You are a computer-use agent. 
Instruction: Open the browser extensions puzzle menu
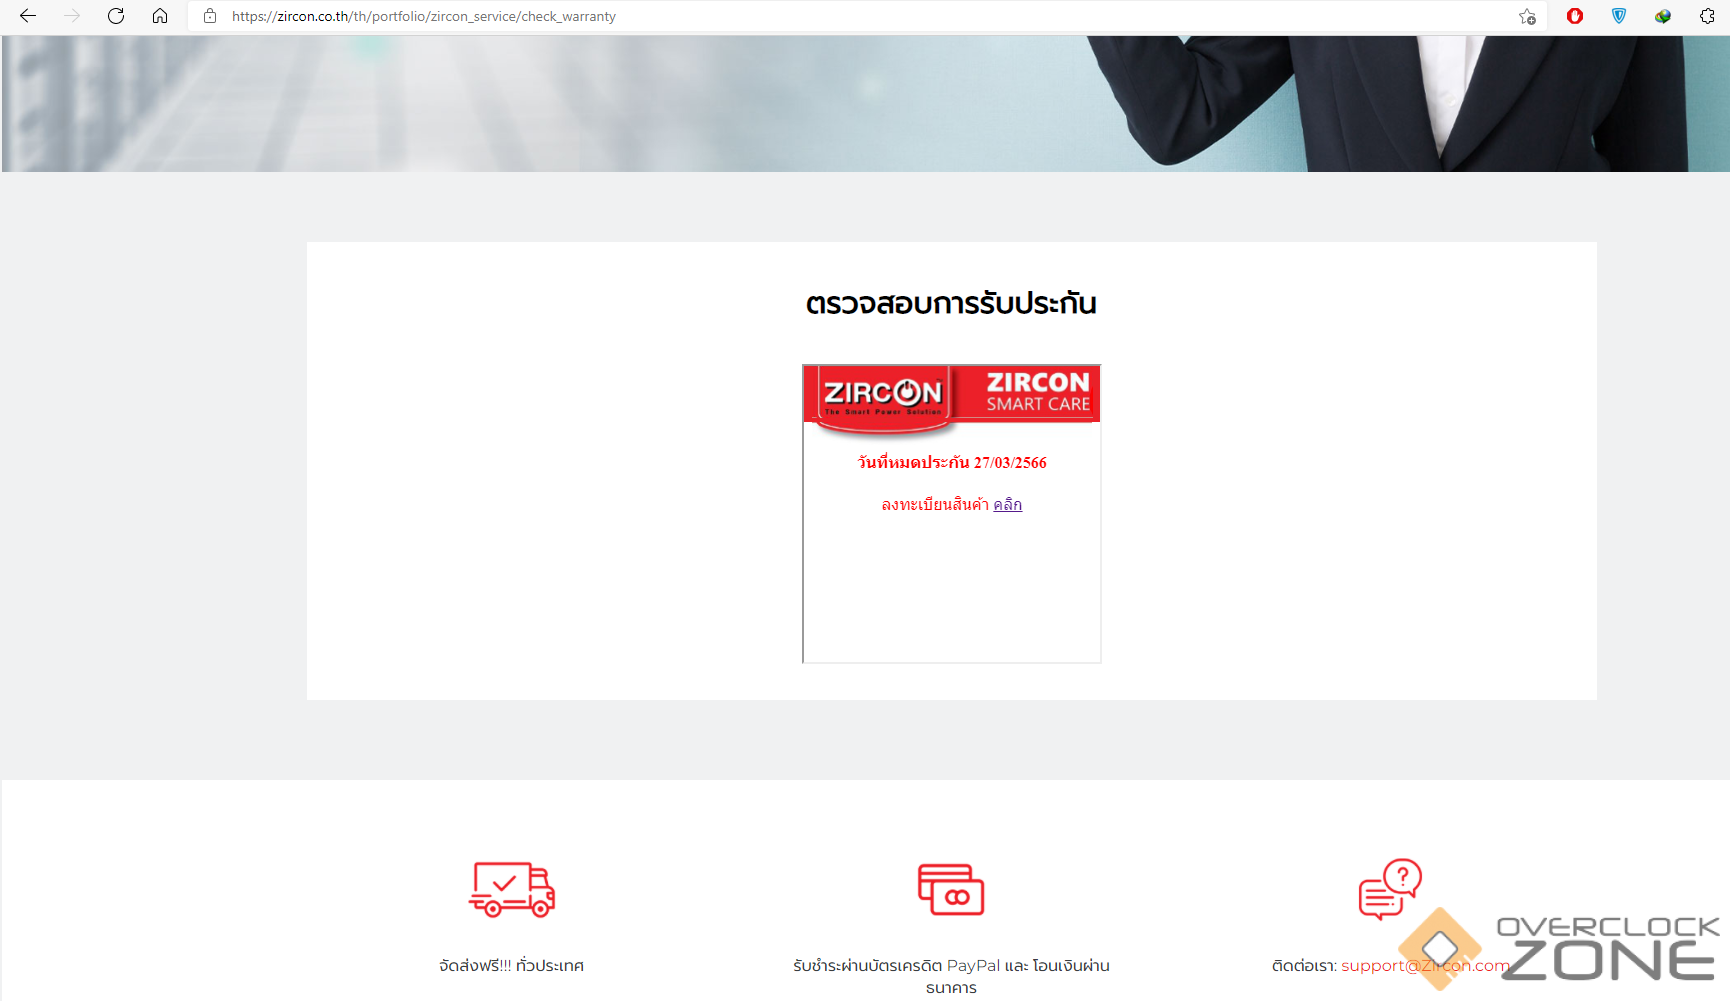pyautogui.click(x=1707, y=16)
